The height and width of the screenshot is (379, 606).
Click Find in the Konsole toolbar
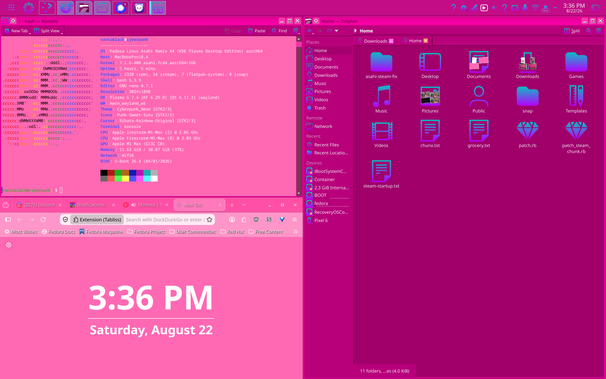(x=279, y=31)
